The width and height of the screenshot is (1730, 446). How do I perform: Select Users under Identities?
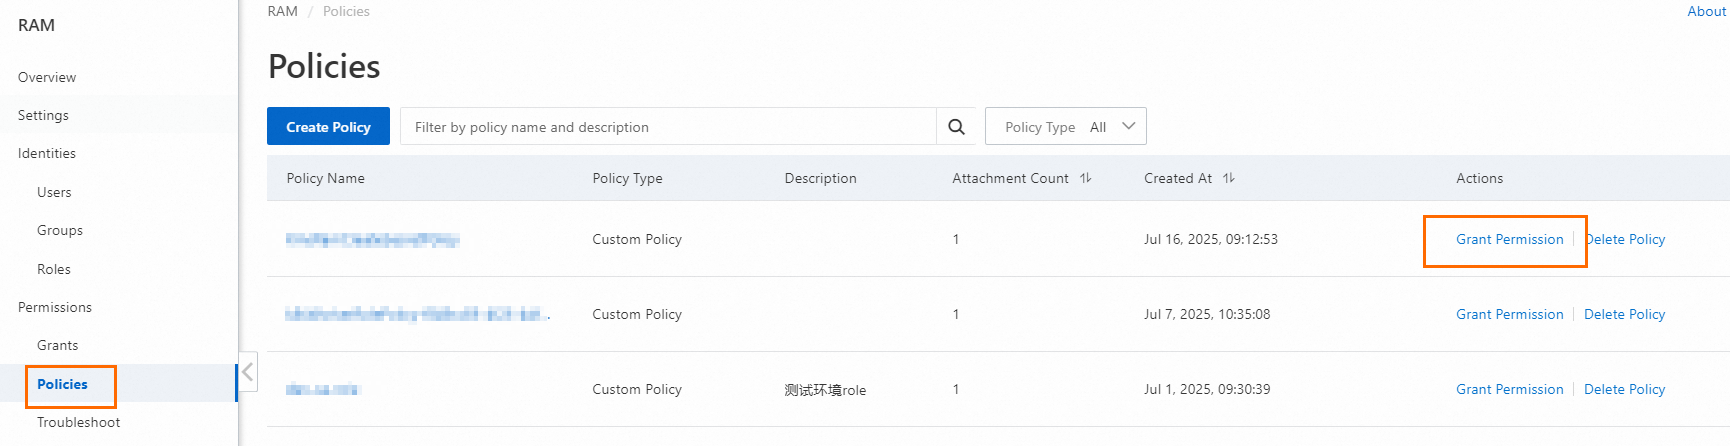(54, 192)
